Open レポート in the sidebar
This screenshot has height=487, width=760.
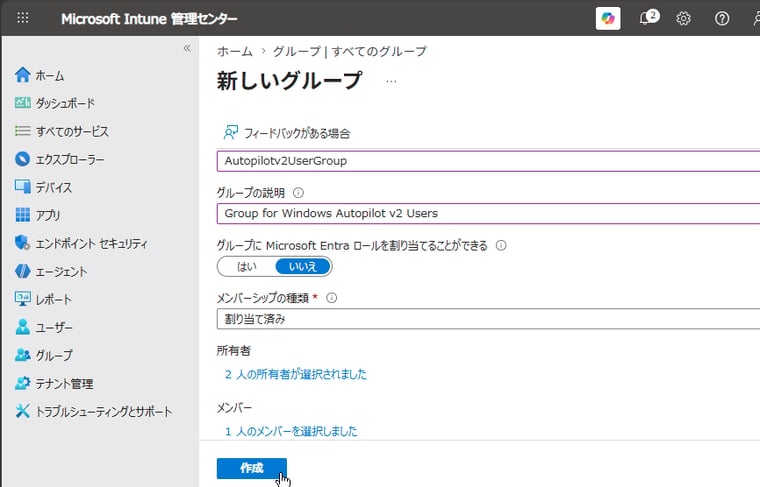(x=53, y=300)
